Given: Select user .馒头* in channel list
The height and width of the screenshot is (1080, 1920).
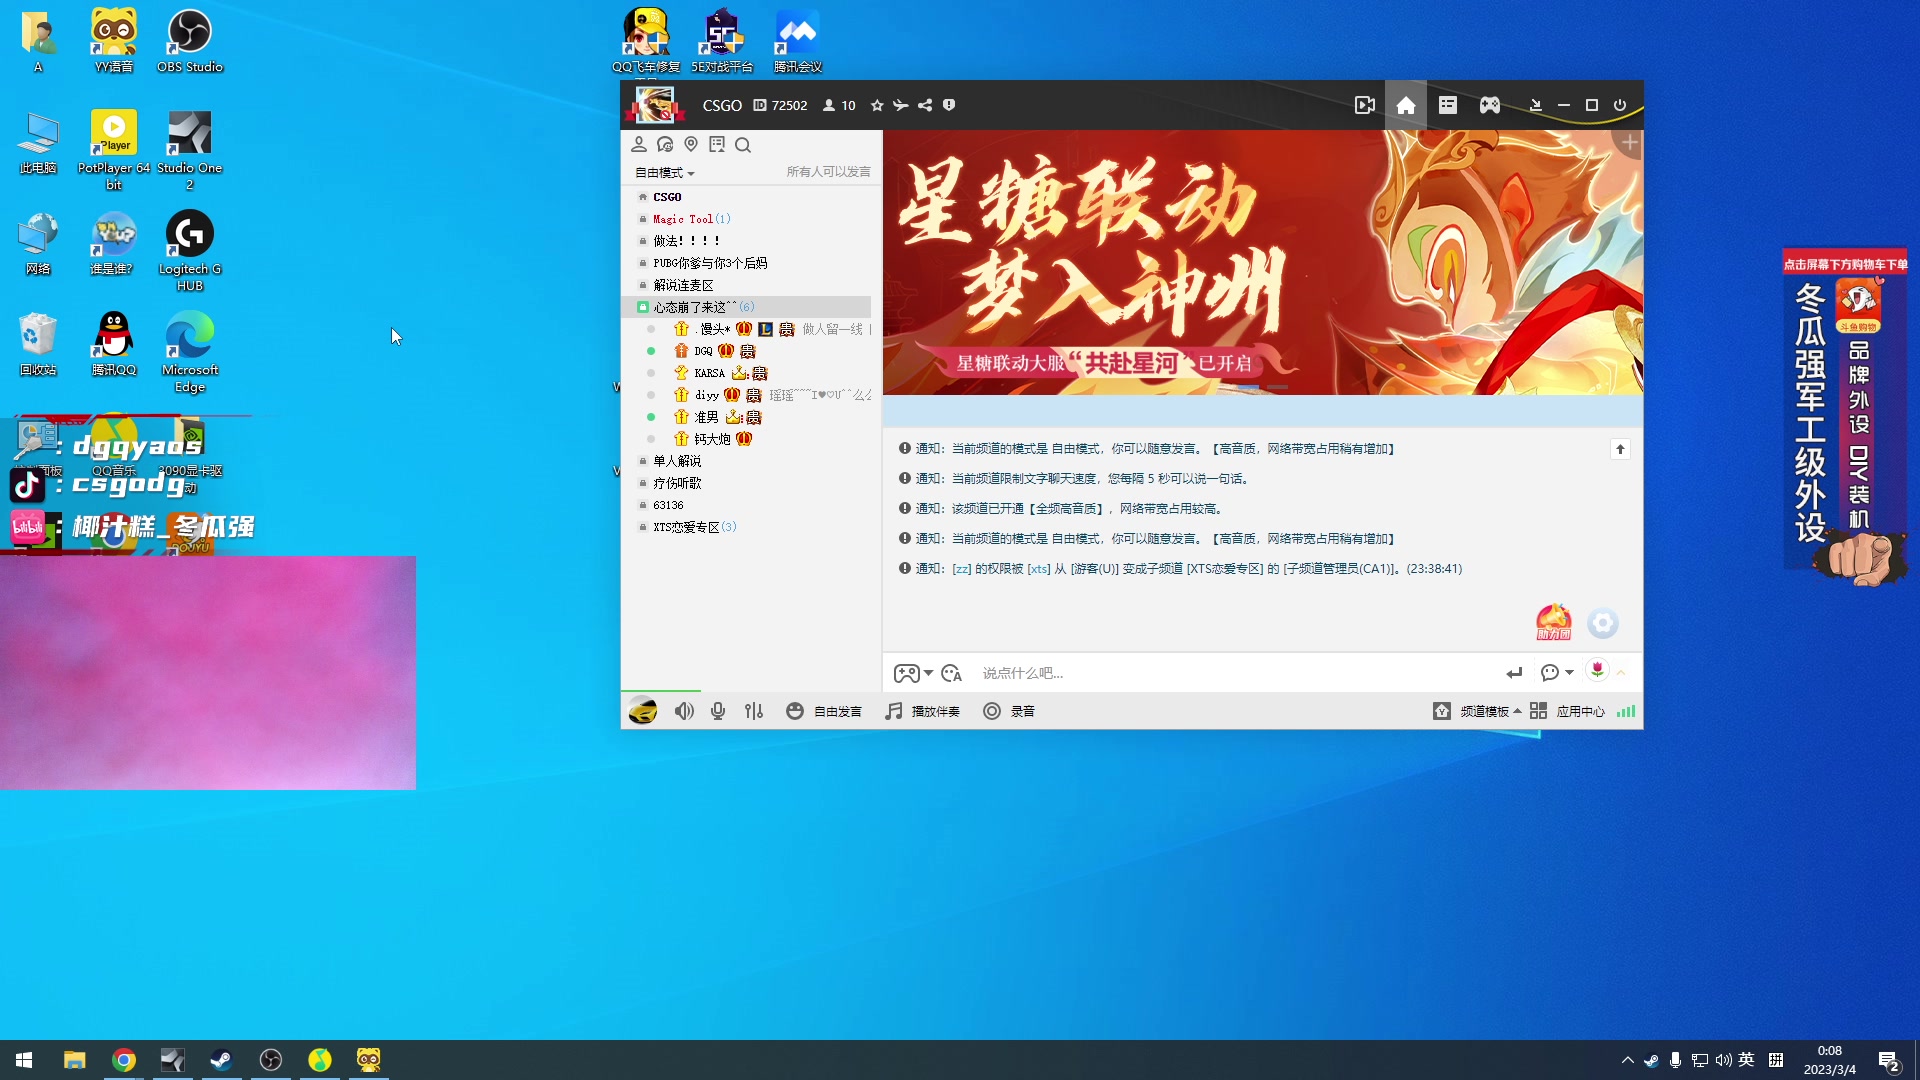Looking at the screenshot, I should pyautogui.click(x=713, y=329).
